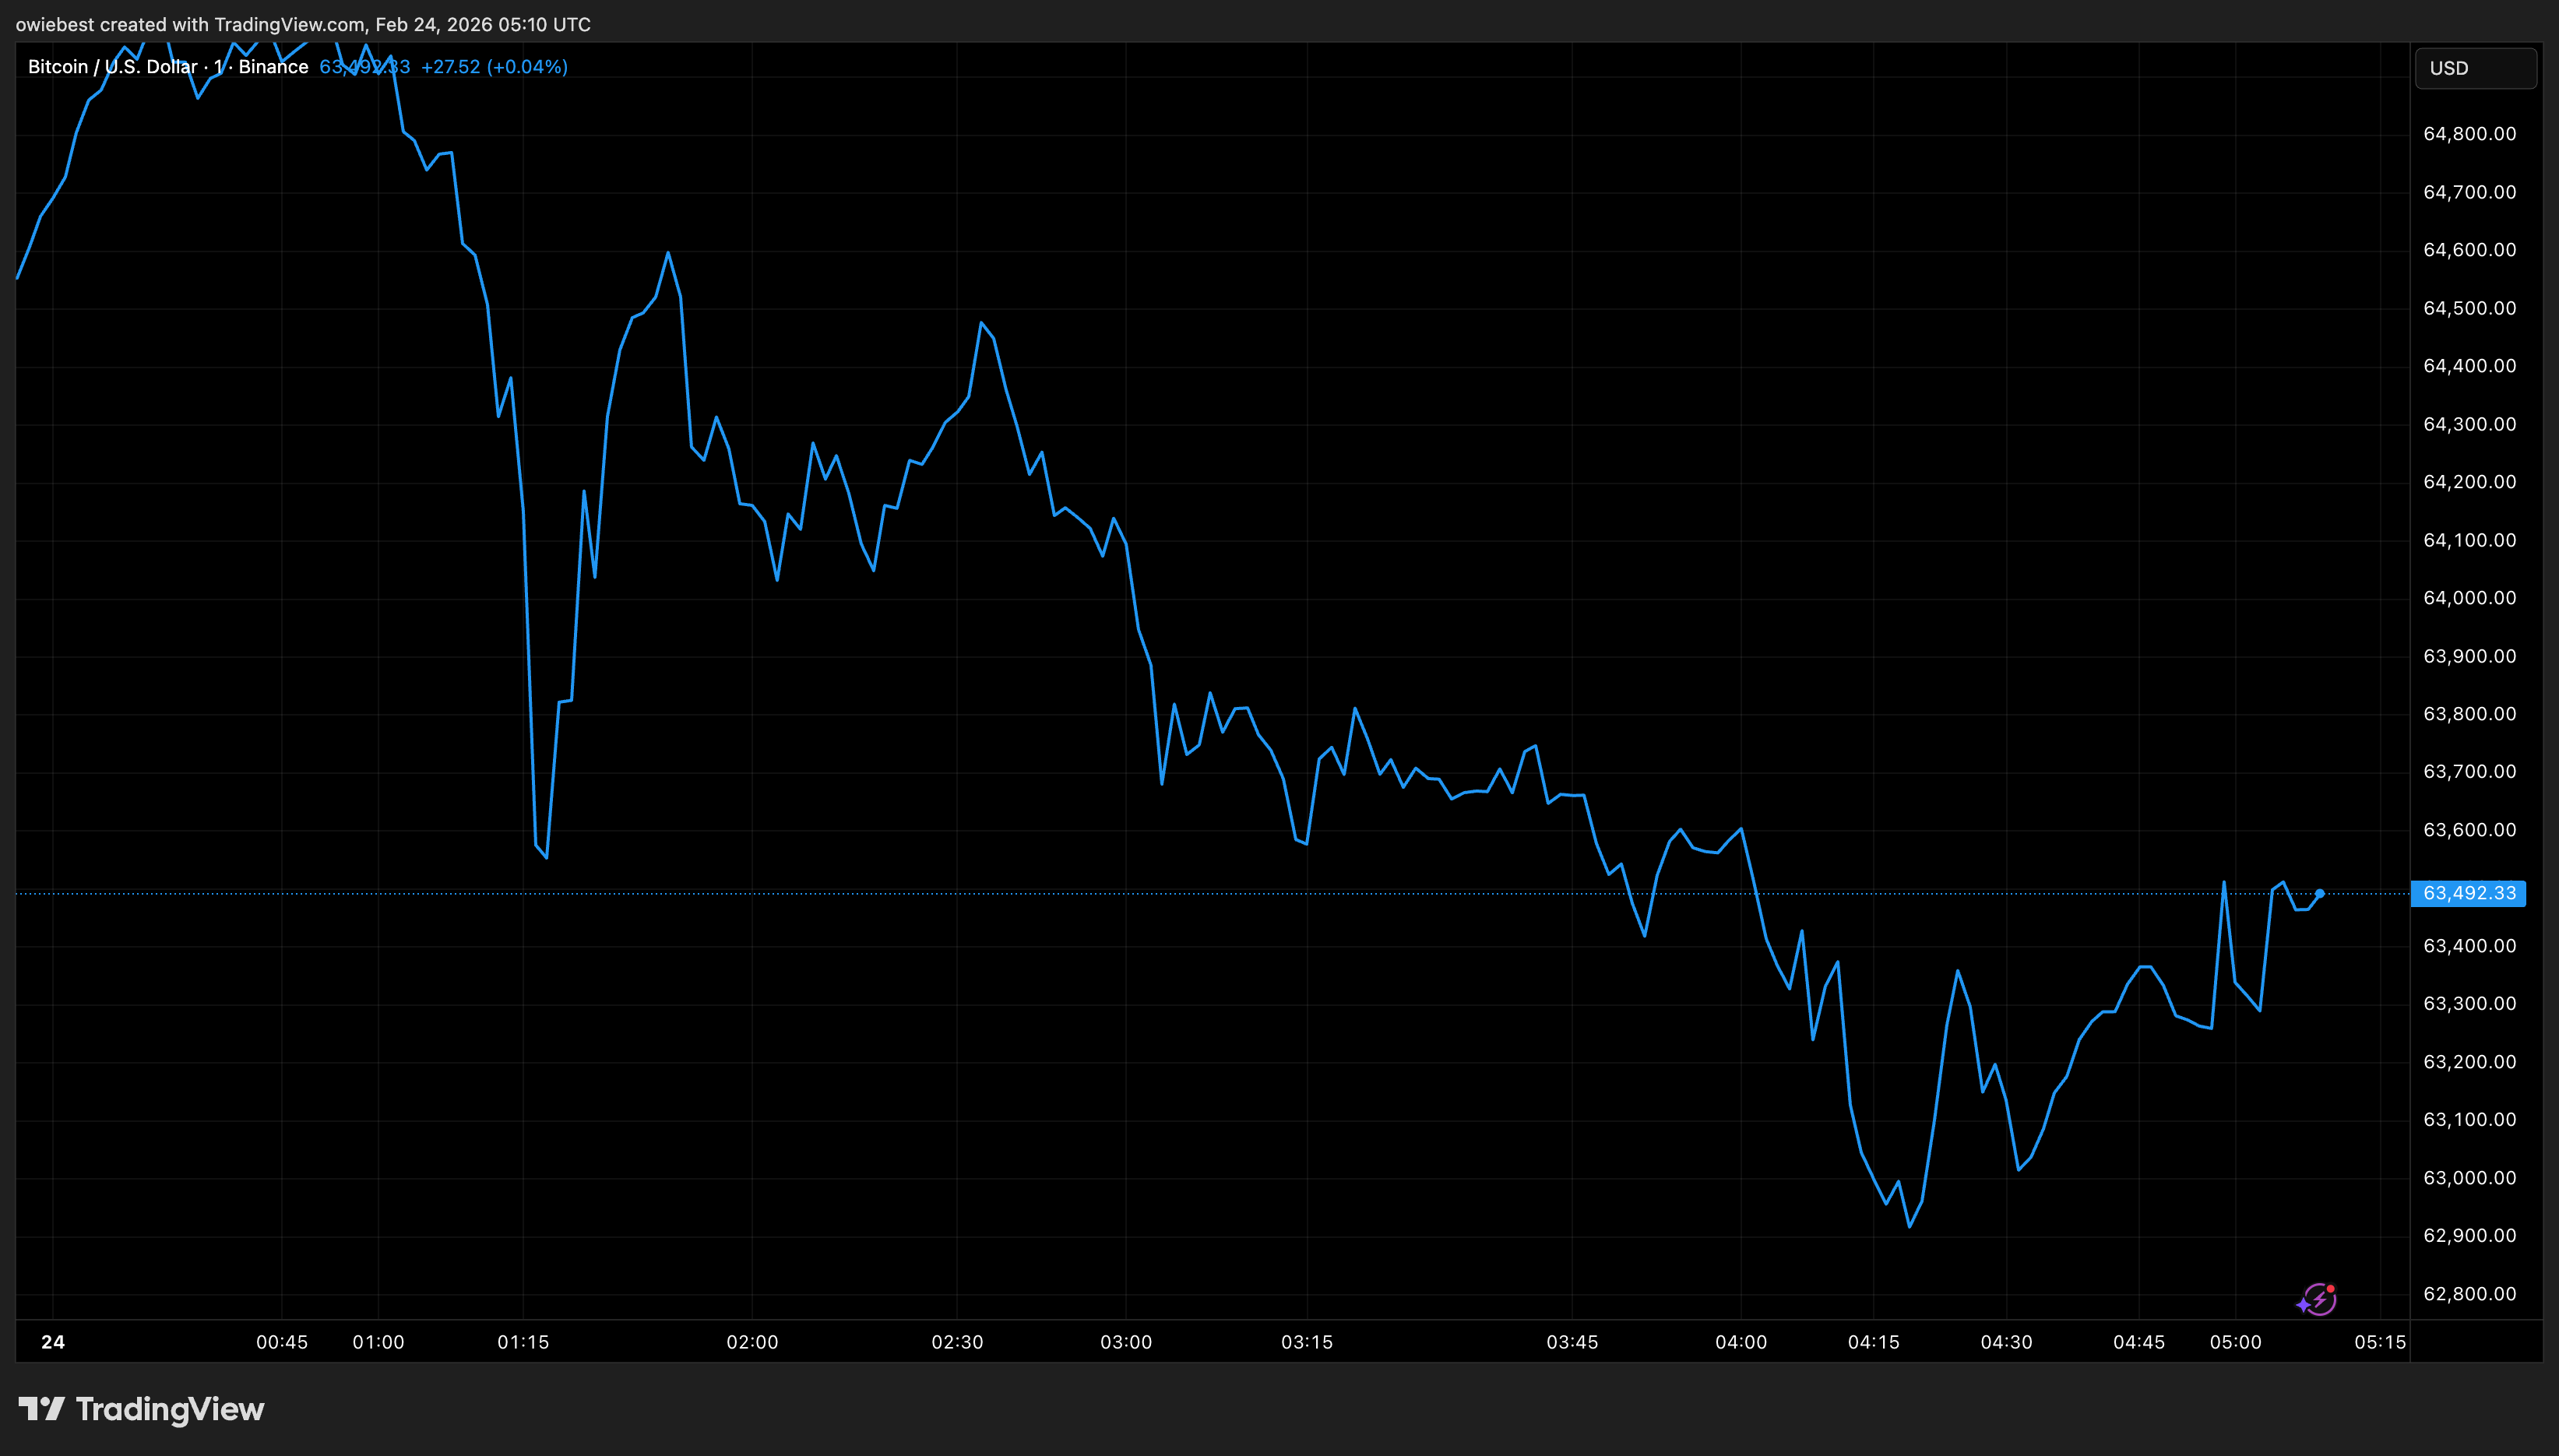Click the TradingView logo
This screenshot has width=2559, height=1456.
(140, 1409)
